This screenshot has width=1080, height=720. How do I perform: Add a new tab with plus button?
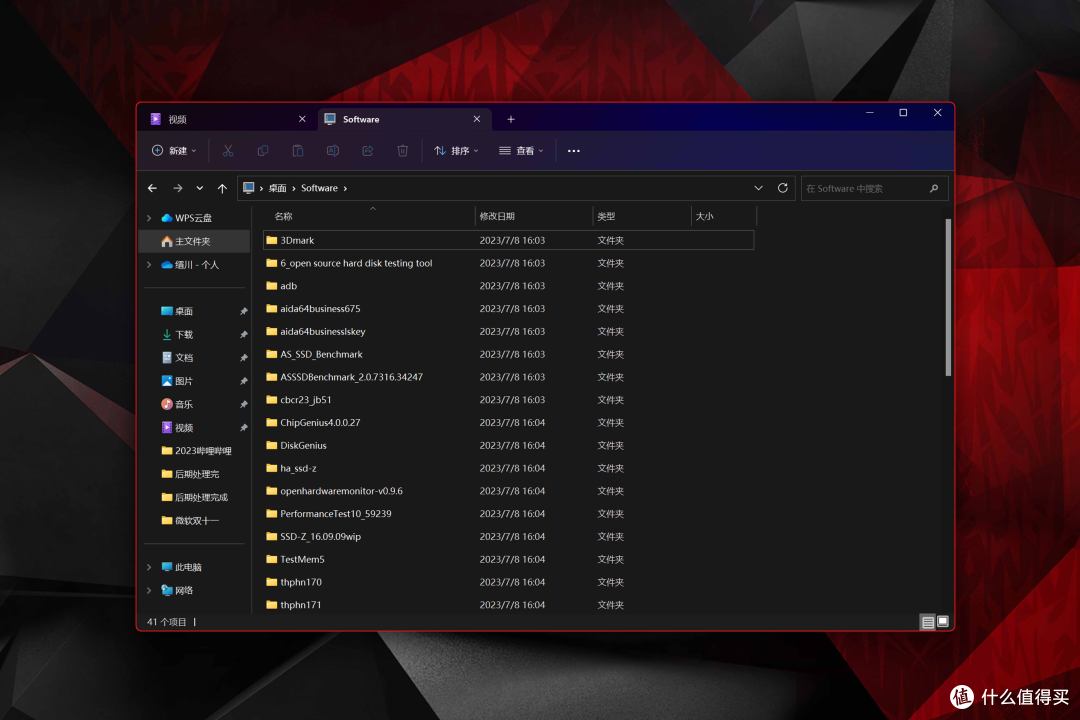click(510, 119)
